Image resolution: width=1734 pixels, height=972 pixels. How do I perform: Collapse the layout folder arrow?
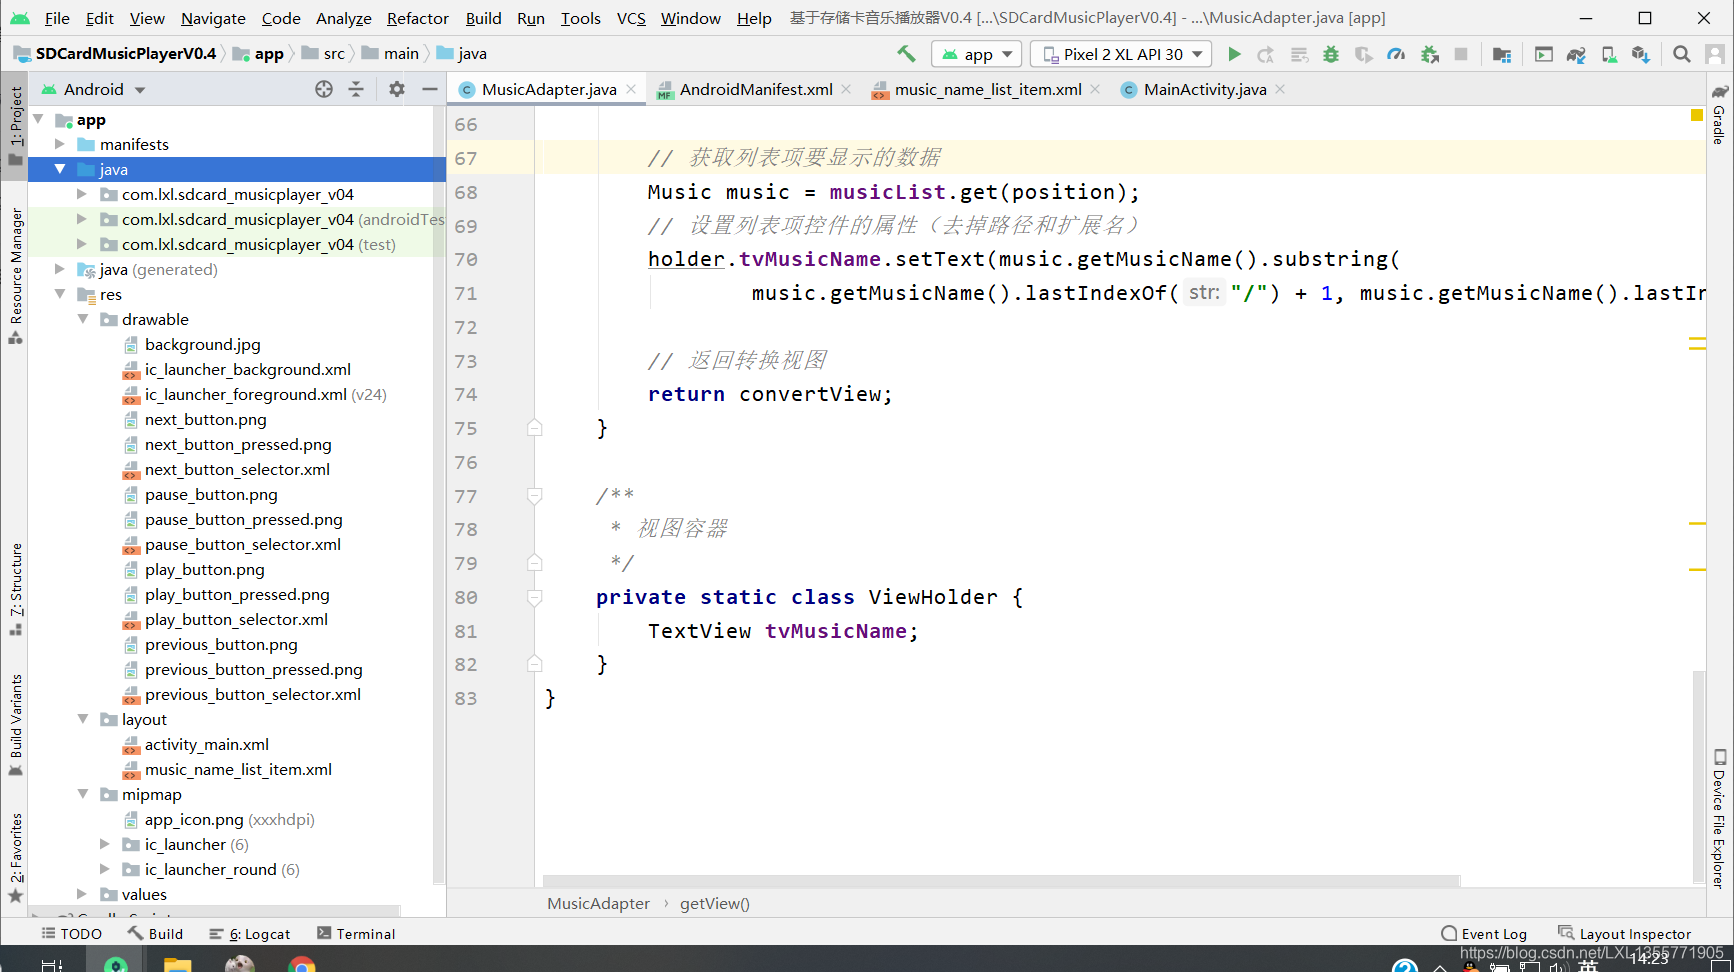click(83, 719)
